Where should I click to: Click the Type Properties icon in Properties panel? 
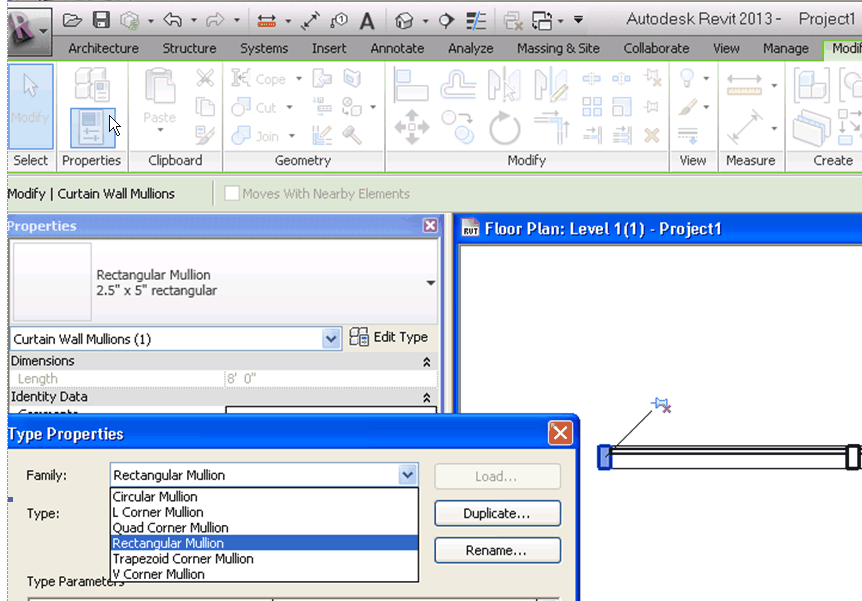(92, 84)
